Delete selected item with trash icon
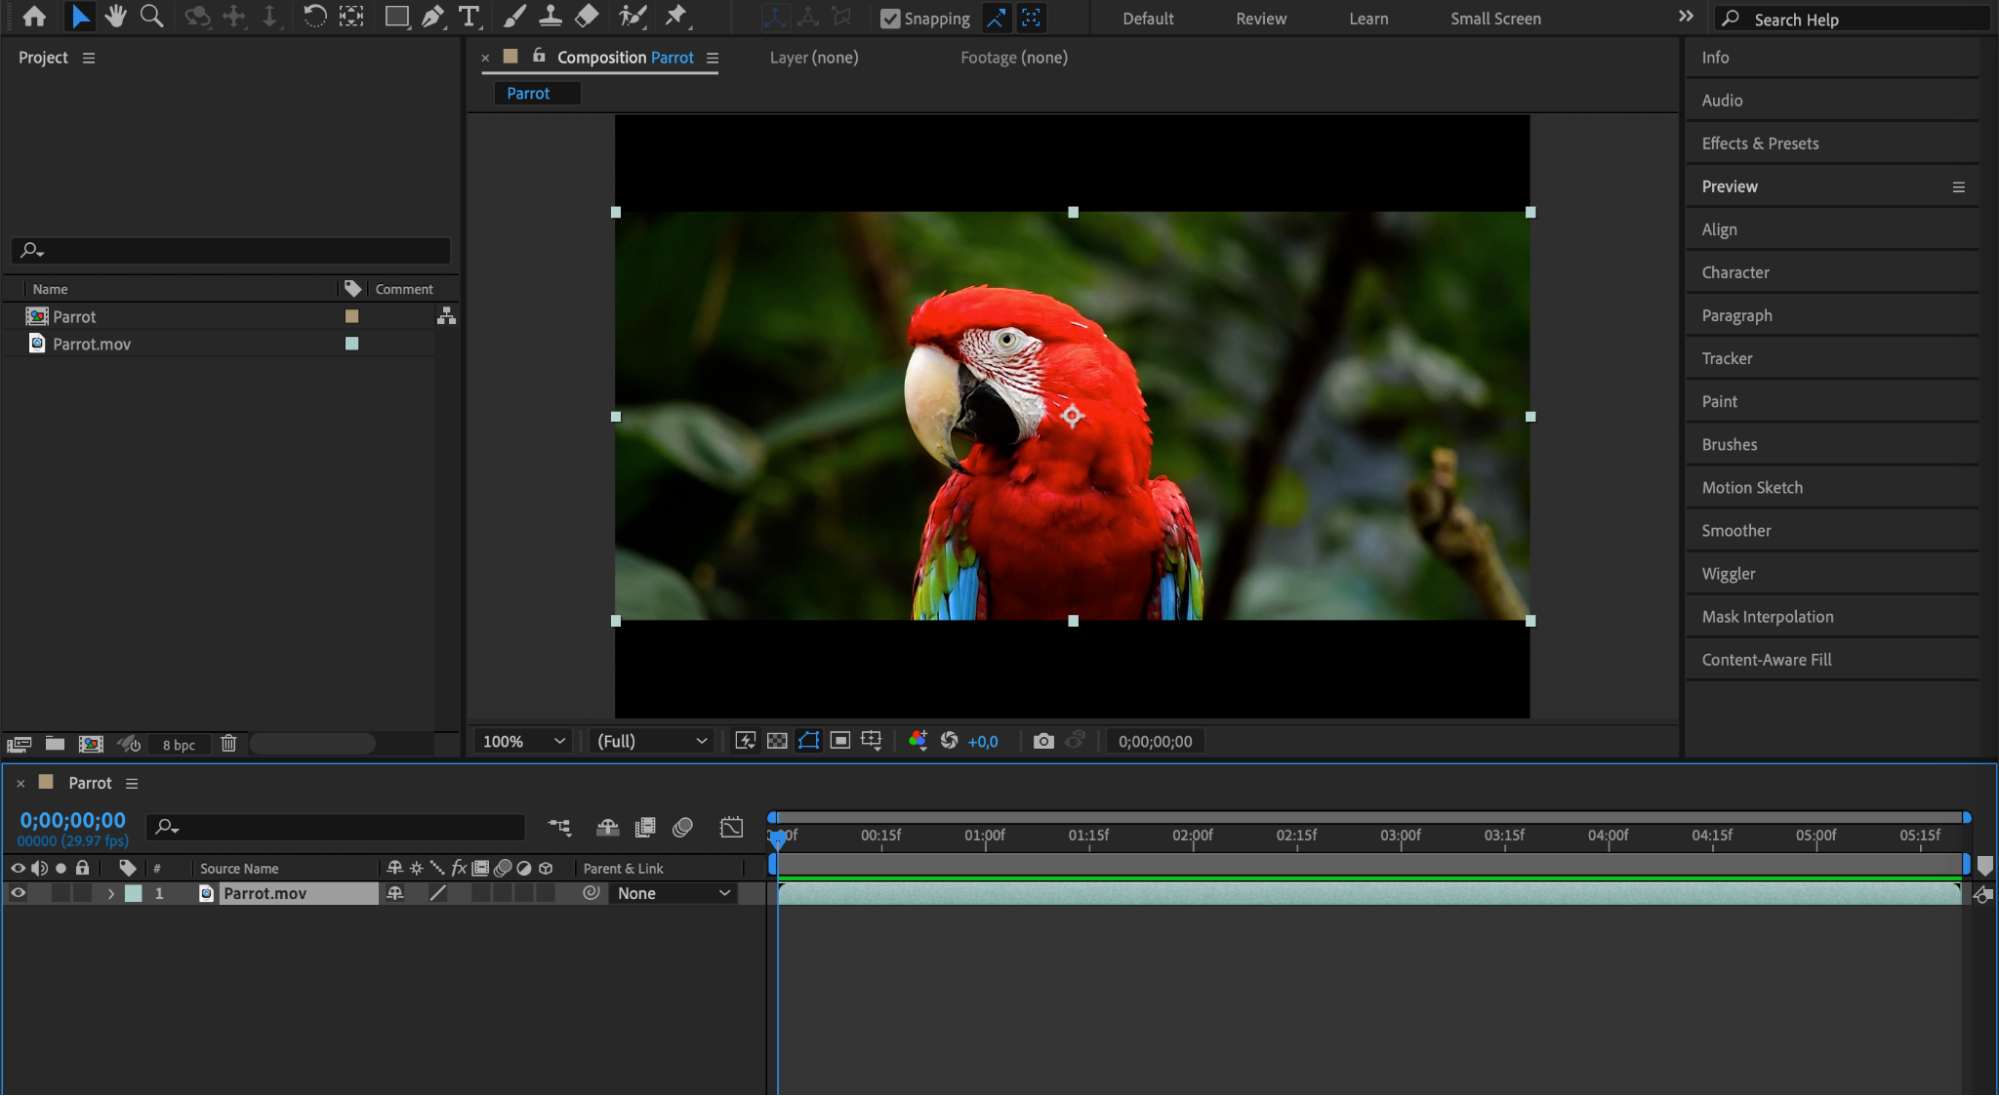Image resolution: width=1999 pixels, height=1096 pixels. point(228,743)
